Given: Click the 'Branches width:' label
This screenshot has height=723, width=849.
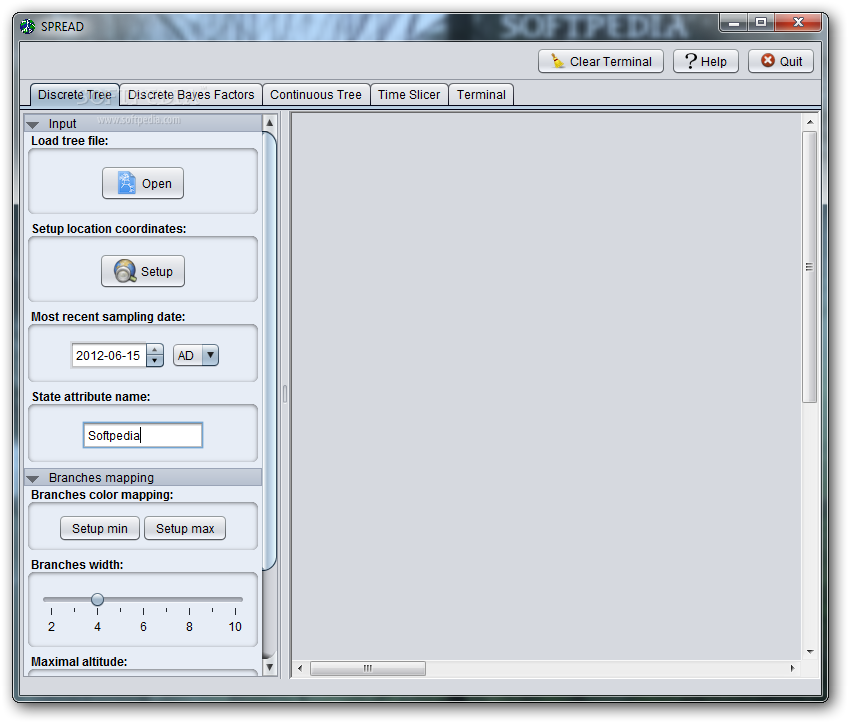Looking at the screenshot, I should pyautogui.click(x=77, y=565).
